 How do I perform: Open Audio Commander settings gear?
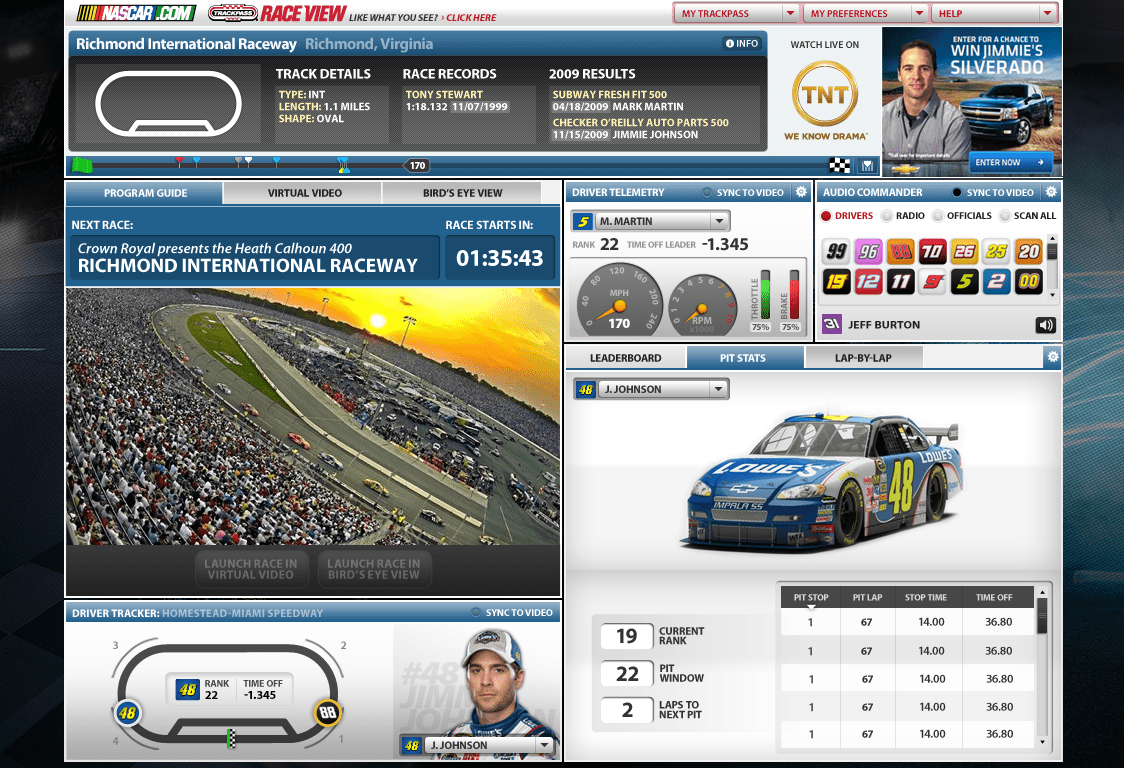(1051, 192)
